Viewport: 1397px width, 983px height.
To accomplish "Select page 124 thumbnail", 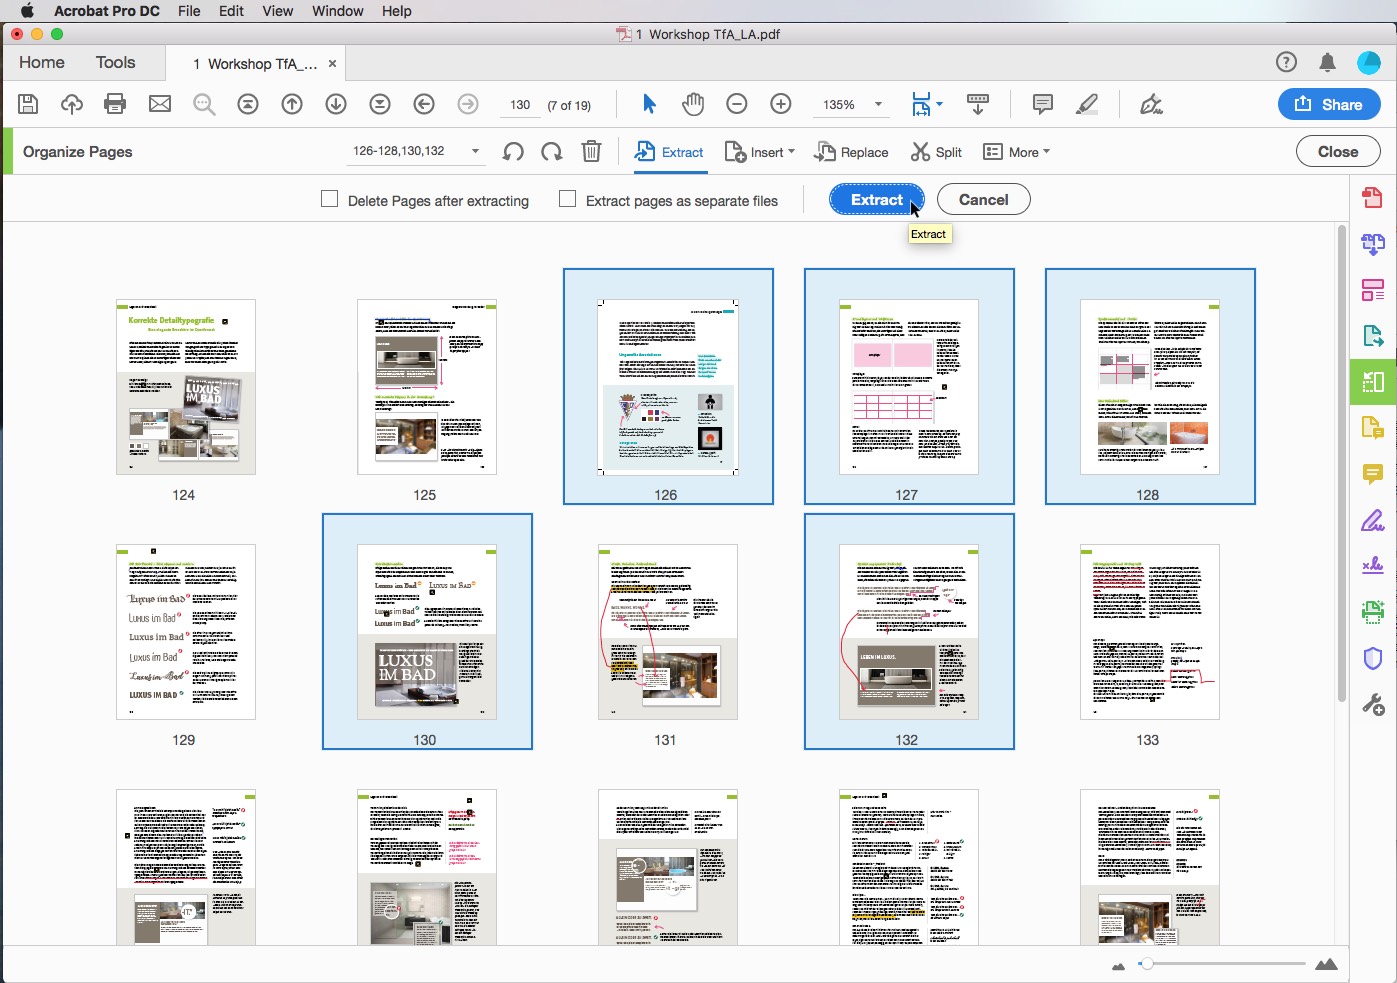I will (x=186, y=387).
